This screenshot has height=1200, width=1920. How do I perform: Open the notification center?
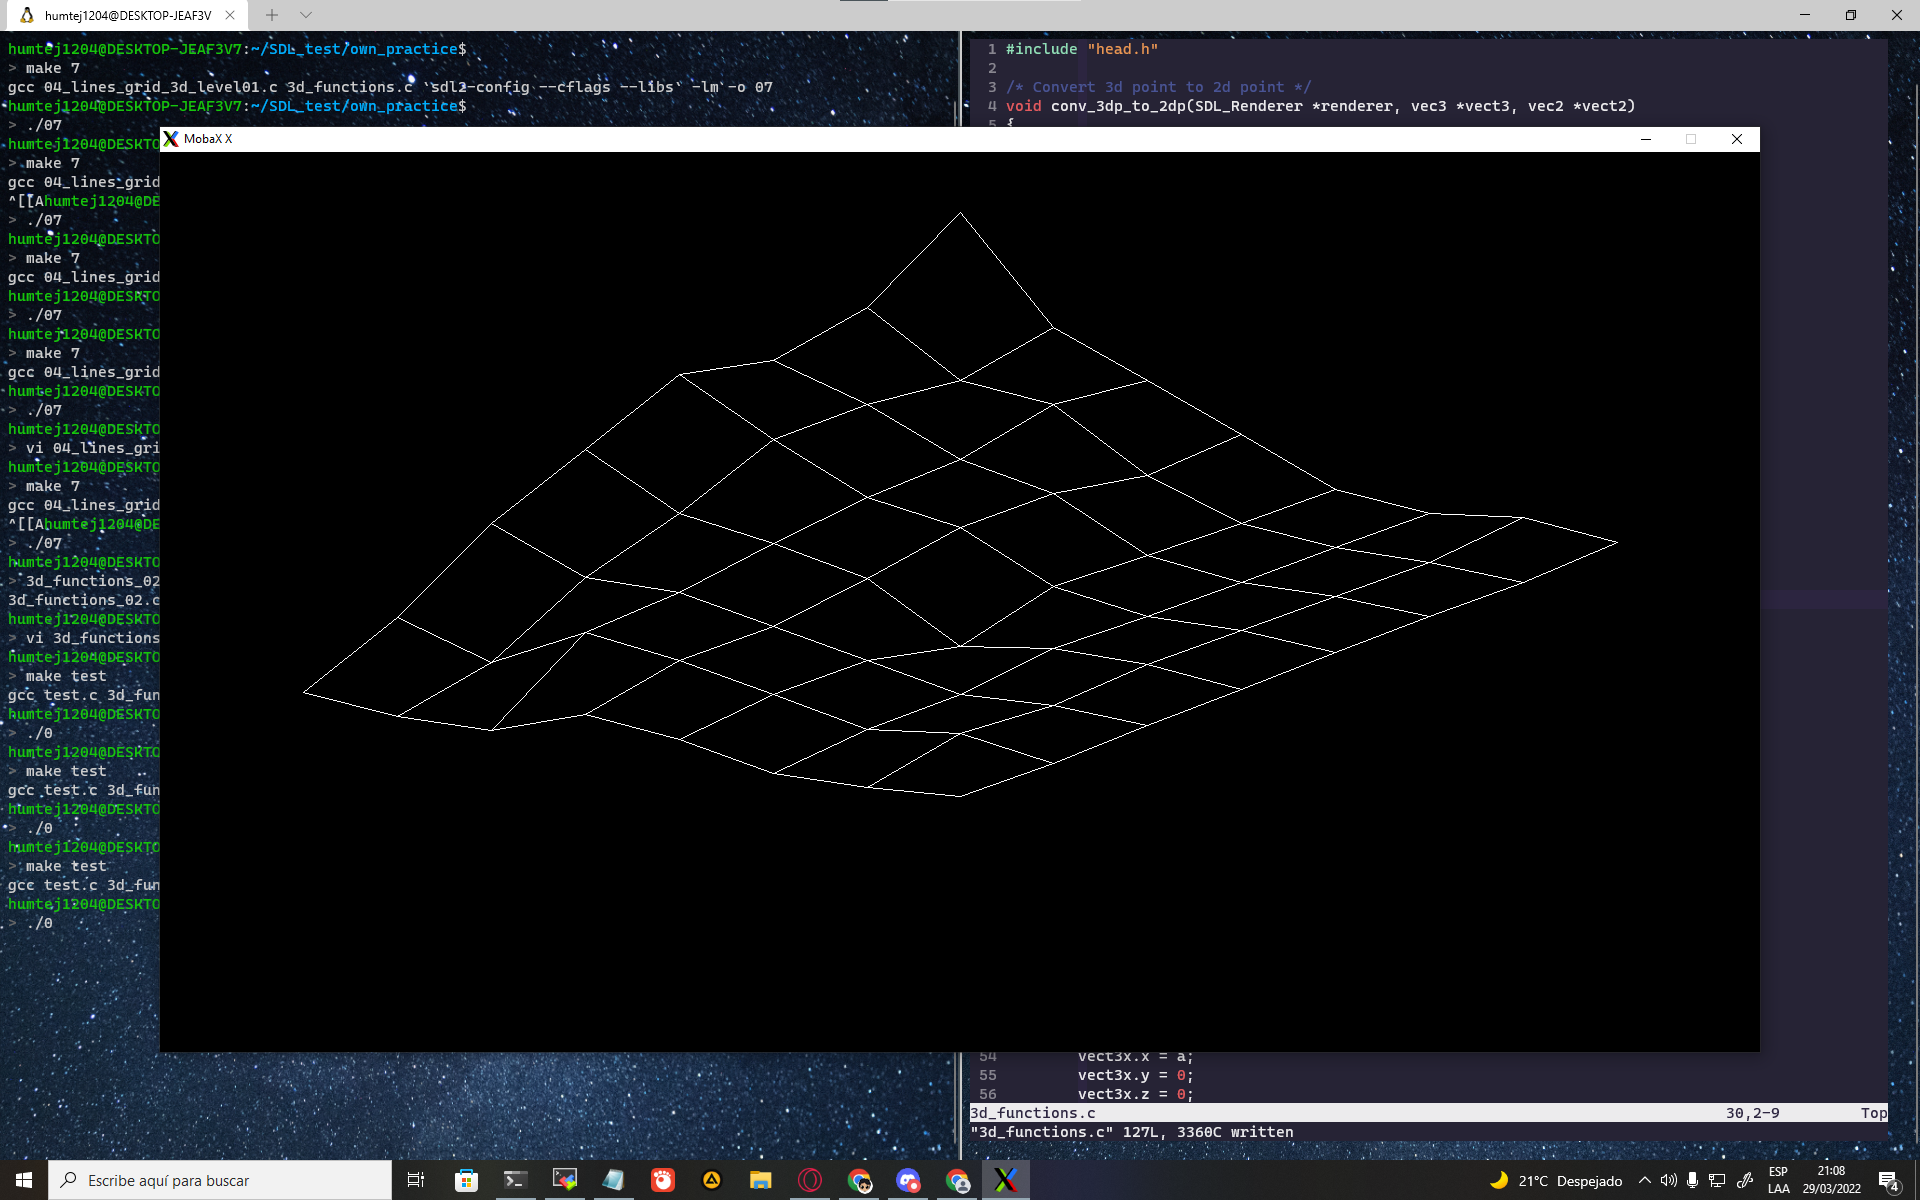1889,1181
